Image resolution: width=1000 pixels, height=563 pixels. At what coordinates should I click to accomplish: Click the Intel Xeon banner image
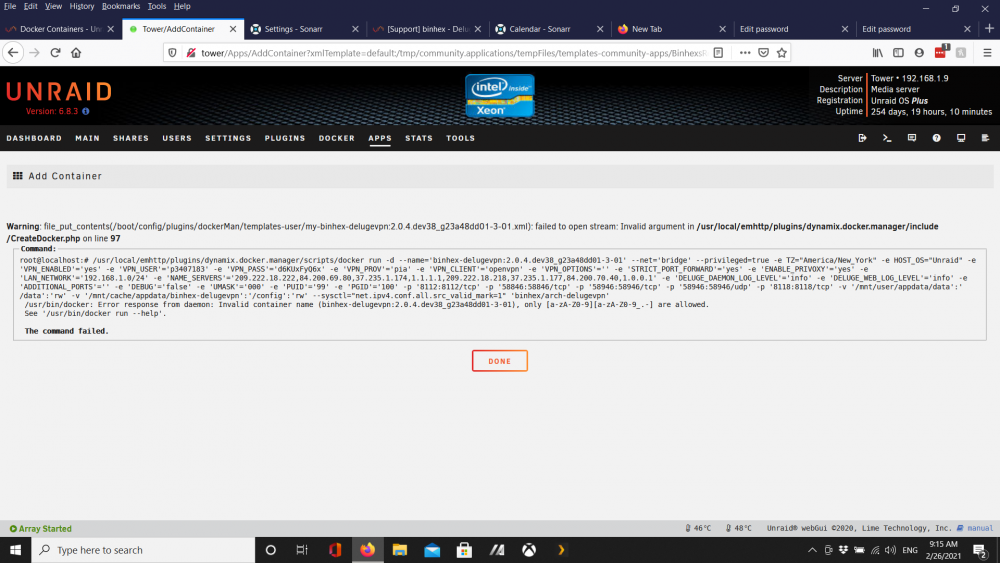tap(500, 96)
